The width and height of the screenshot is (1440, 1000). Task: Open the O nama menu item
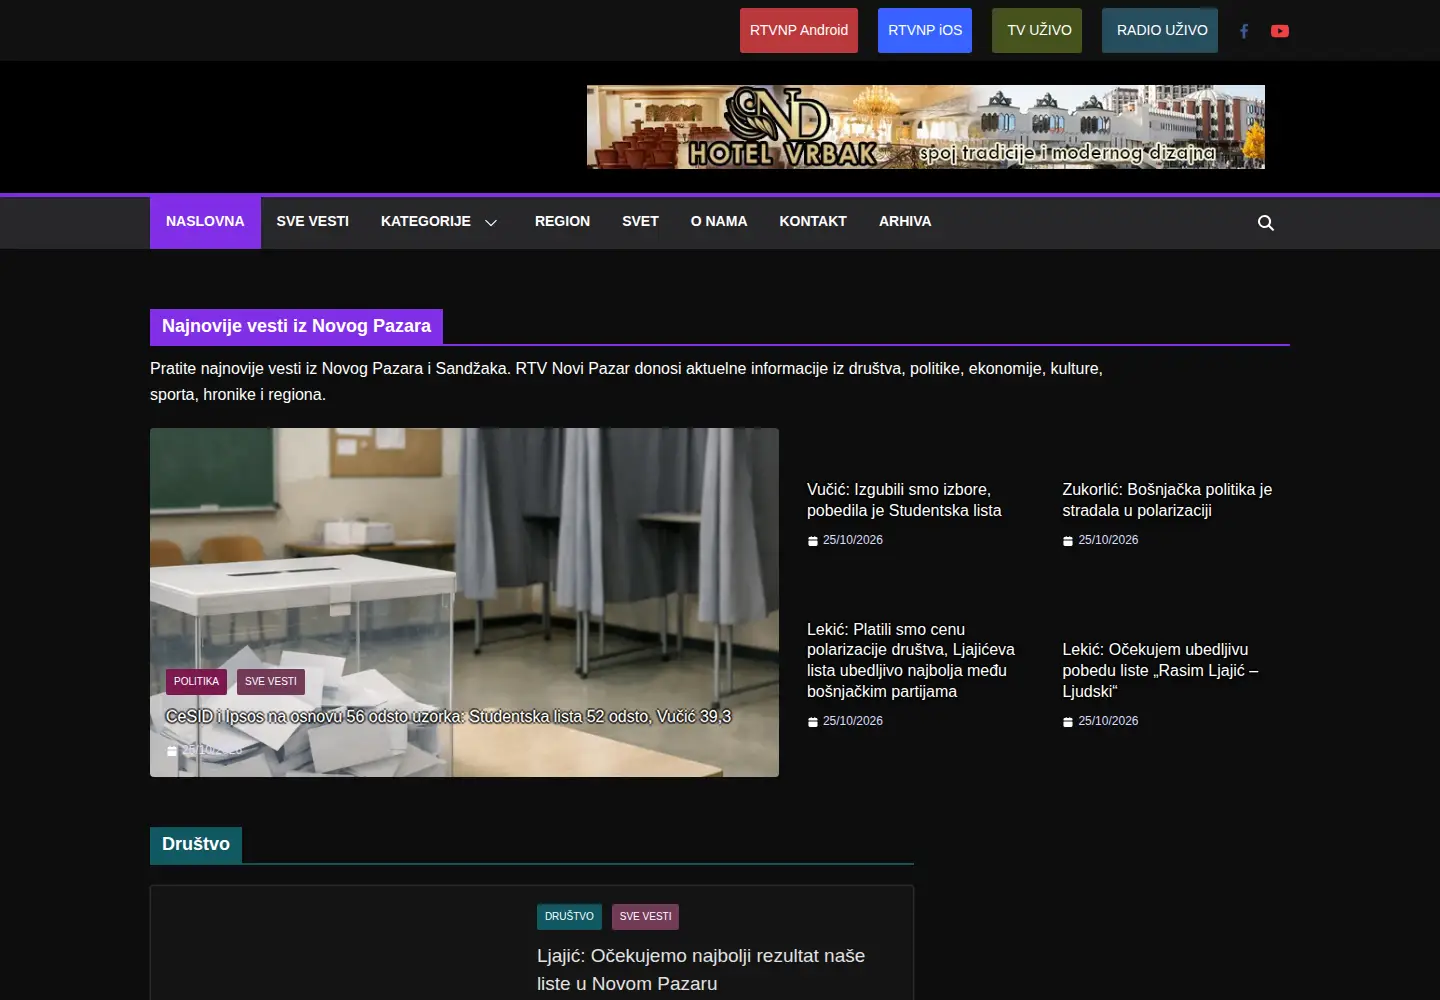[719, 222]
